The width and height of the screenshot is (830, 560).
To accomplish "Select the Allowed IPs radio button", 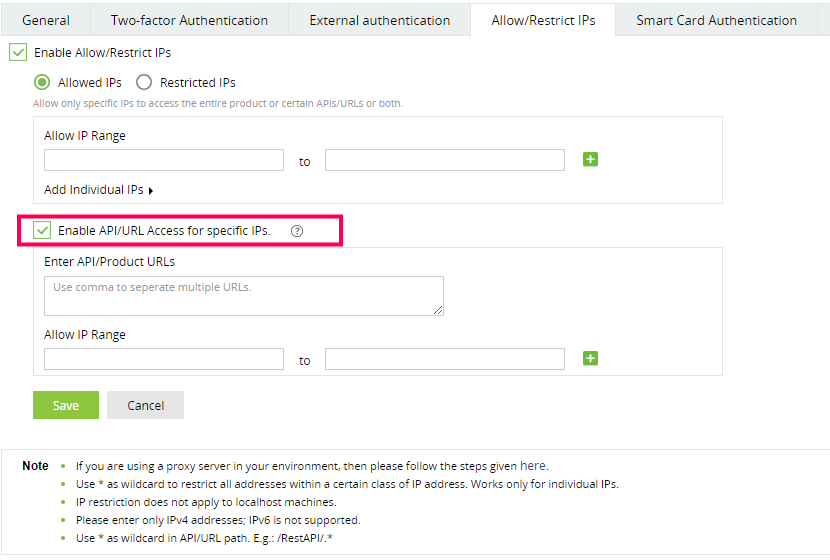I will click(x=42, y=82).
